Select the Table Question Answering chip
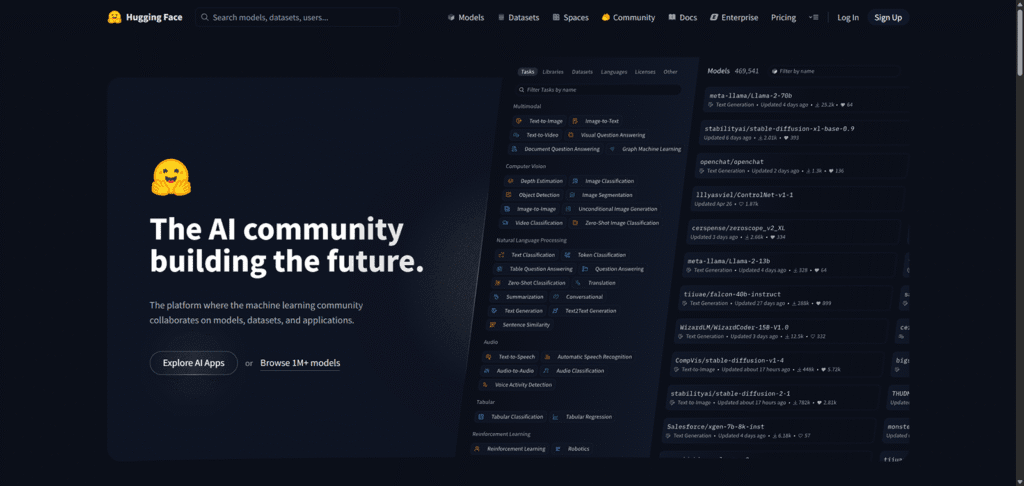 tap(534, 269)
